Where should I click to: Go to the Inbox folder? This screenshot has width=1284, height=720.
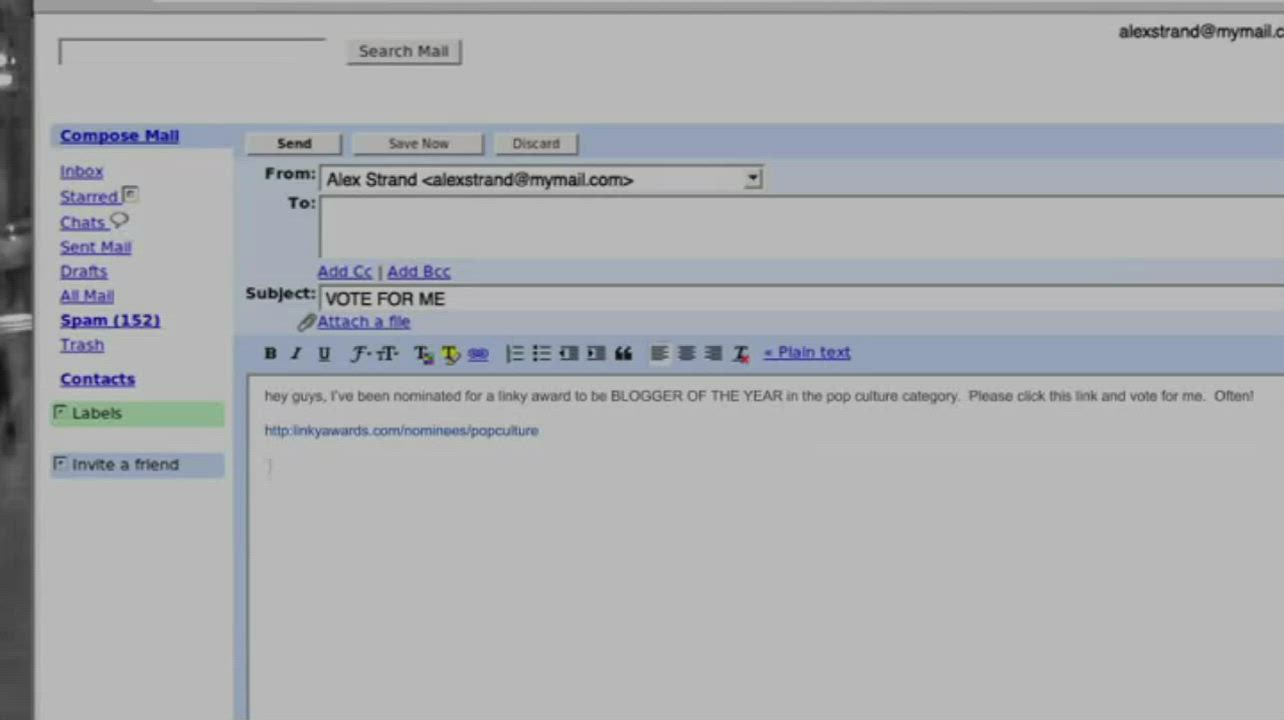81,171
